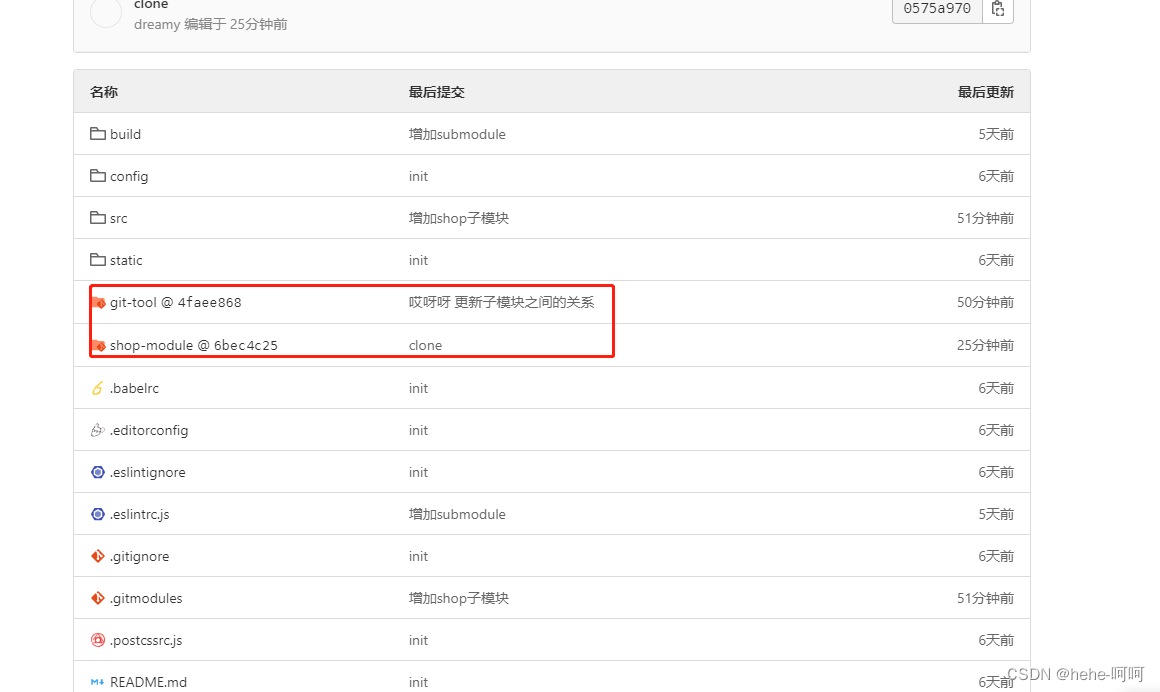Open src's last commit 增加shop子模块
The image size is (1160, 692).
click(x=459, y=218)
